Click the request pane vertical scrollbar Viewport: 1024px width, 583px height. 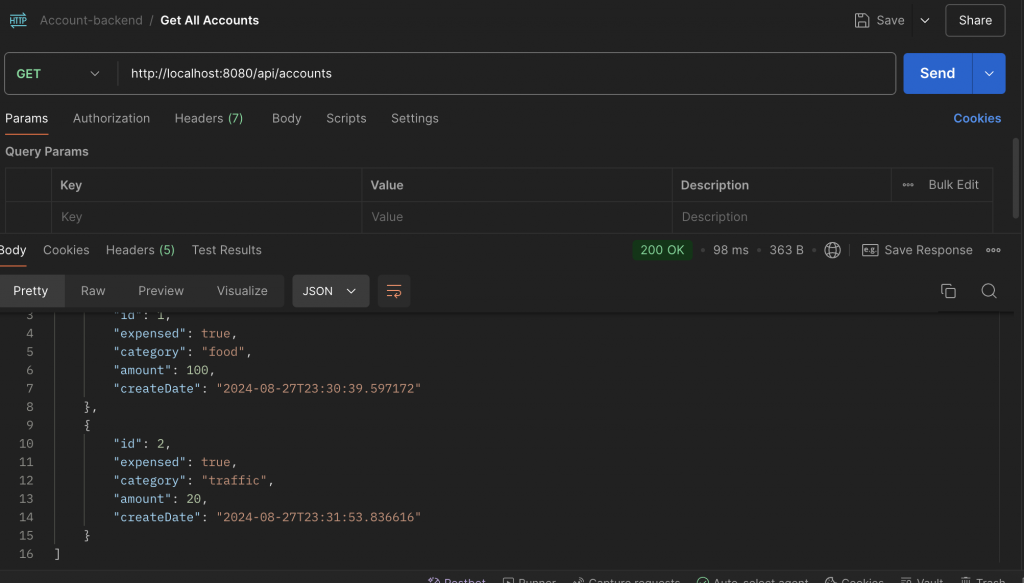coord(1016,178)
